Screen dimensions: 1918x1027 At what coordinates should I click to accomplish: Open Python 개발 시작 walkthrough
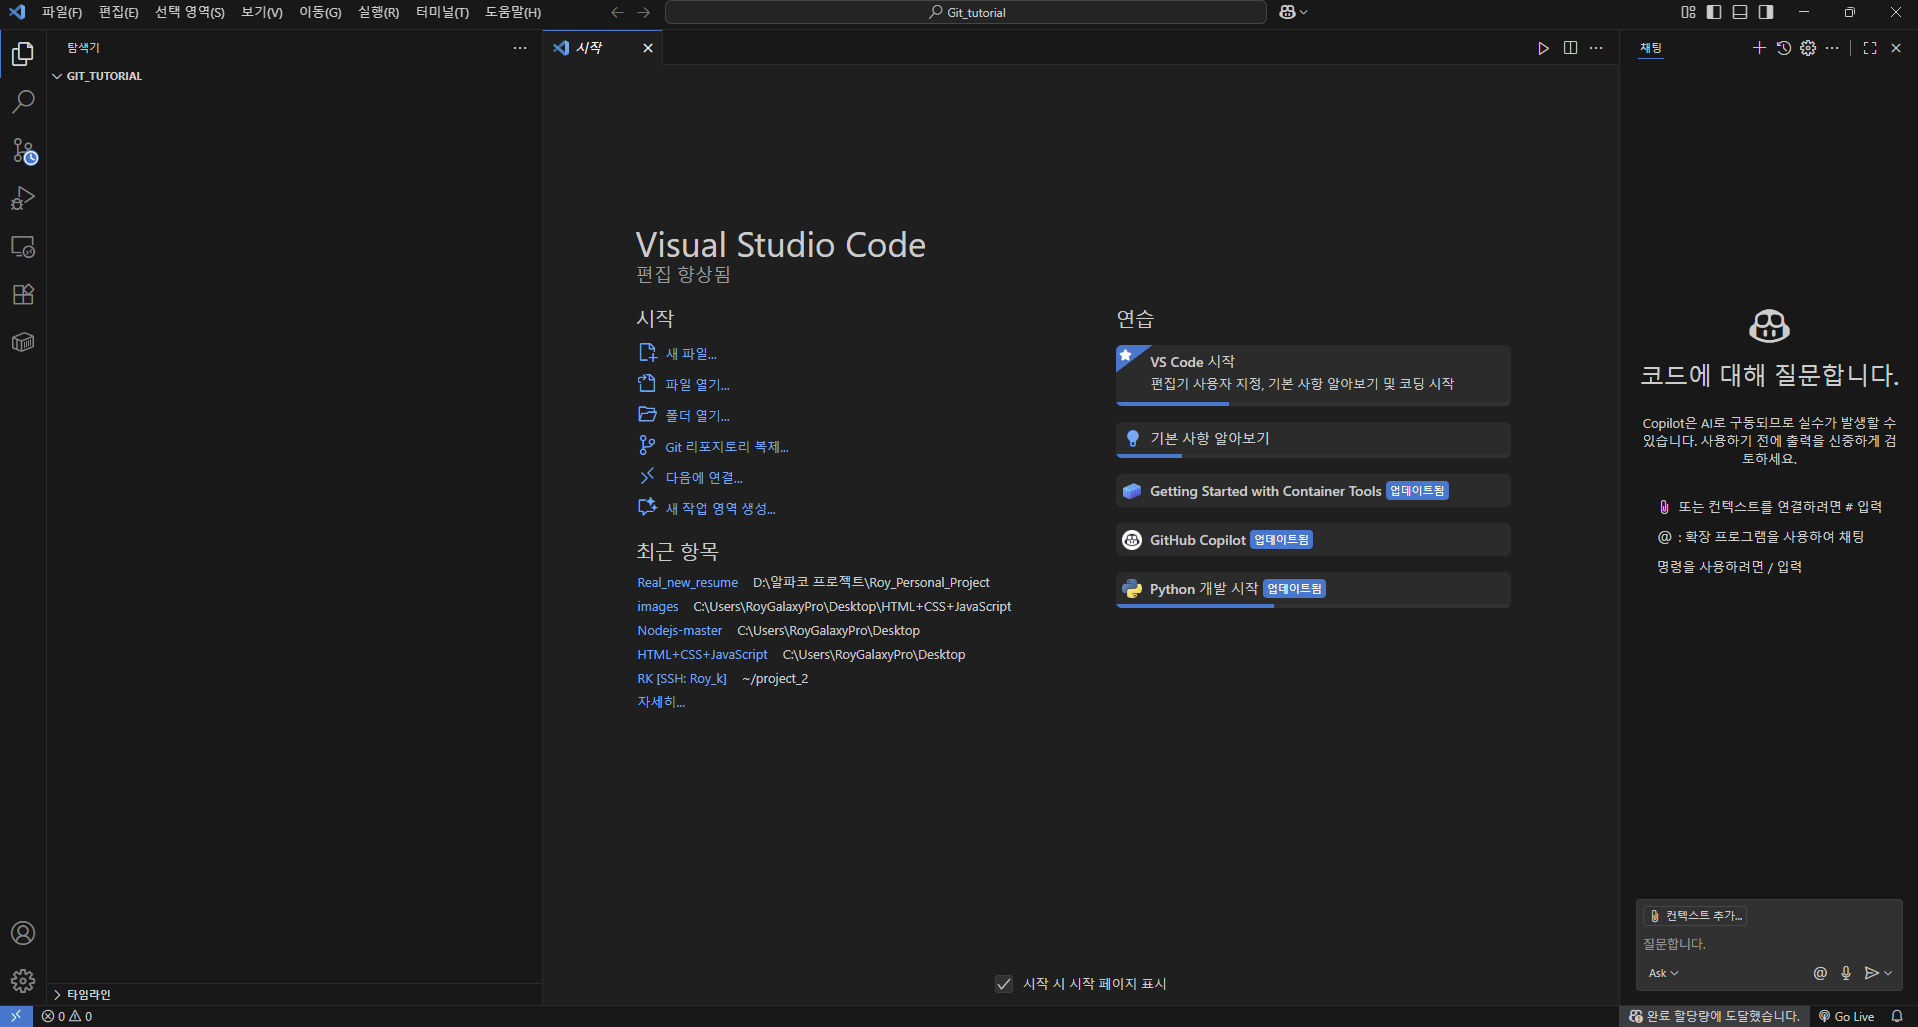(x=1313, y=589)
